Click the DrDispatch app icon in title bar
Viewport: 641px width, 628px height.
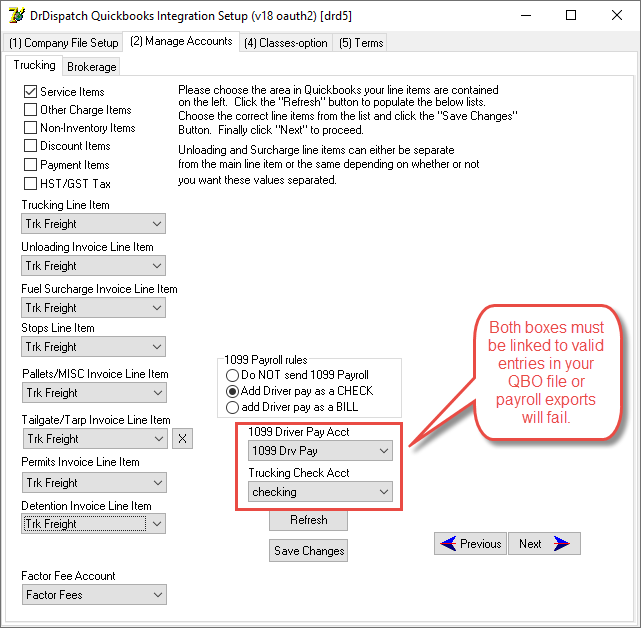[17, 16]
